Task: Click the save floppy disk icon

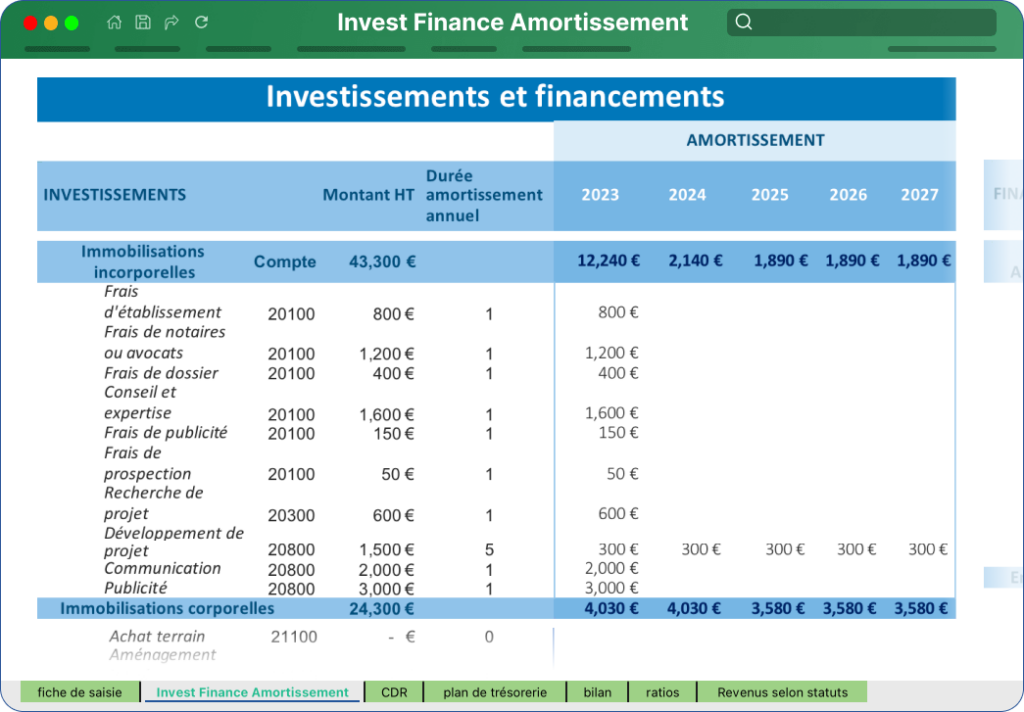Action: pos(143,22)
